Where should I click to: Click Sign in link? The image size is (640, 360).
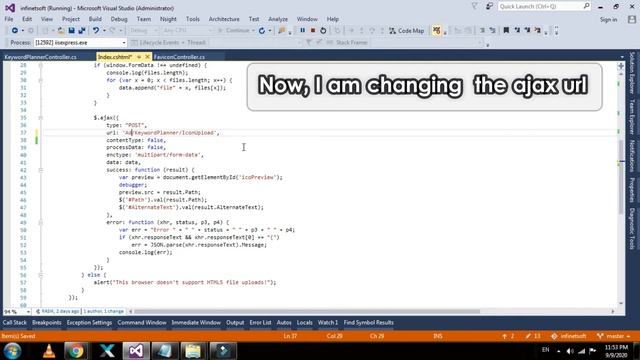coord(608,20)
